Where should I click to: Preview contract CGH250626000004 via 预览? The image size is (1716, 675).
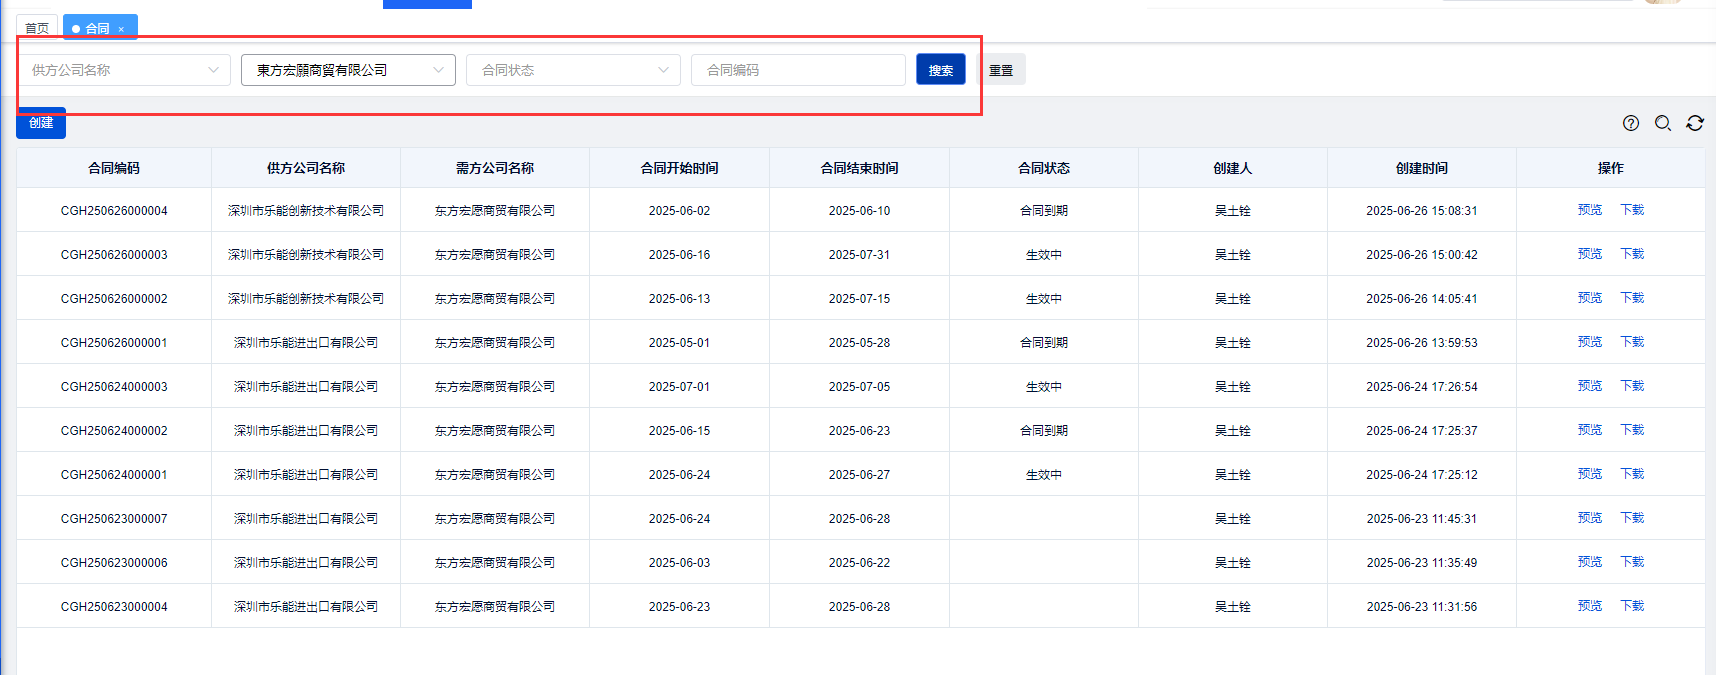1589,210
